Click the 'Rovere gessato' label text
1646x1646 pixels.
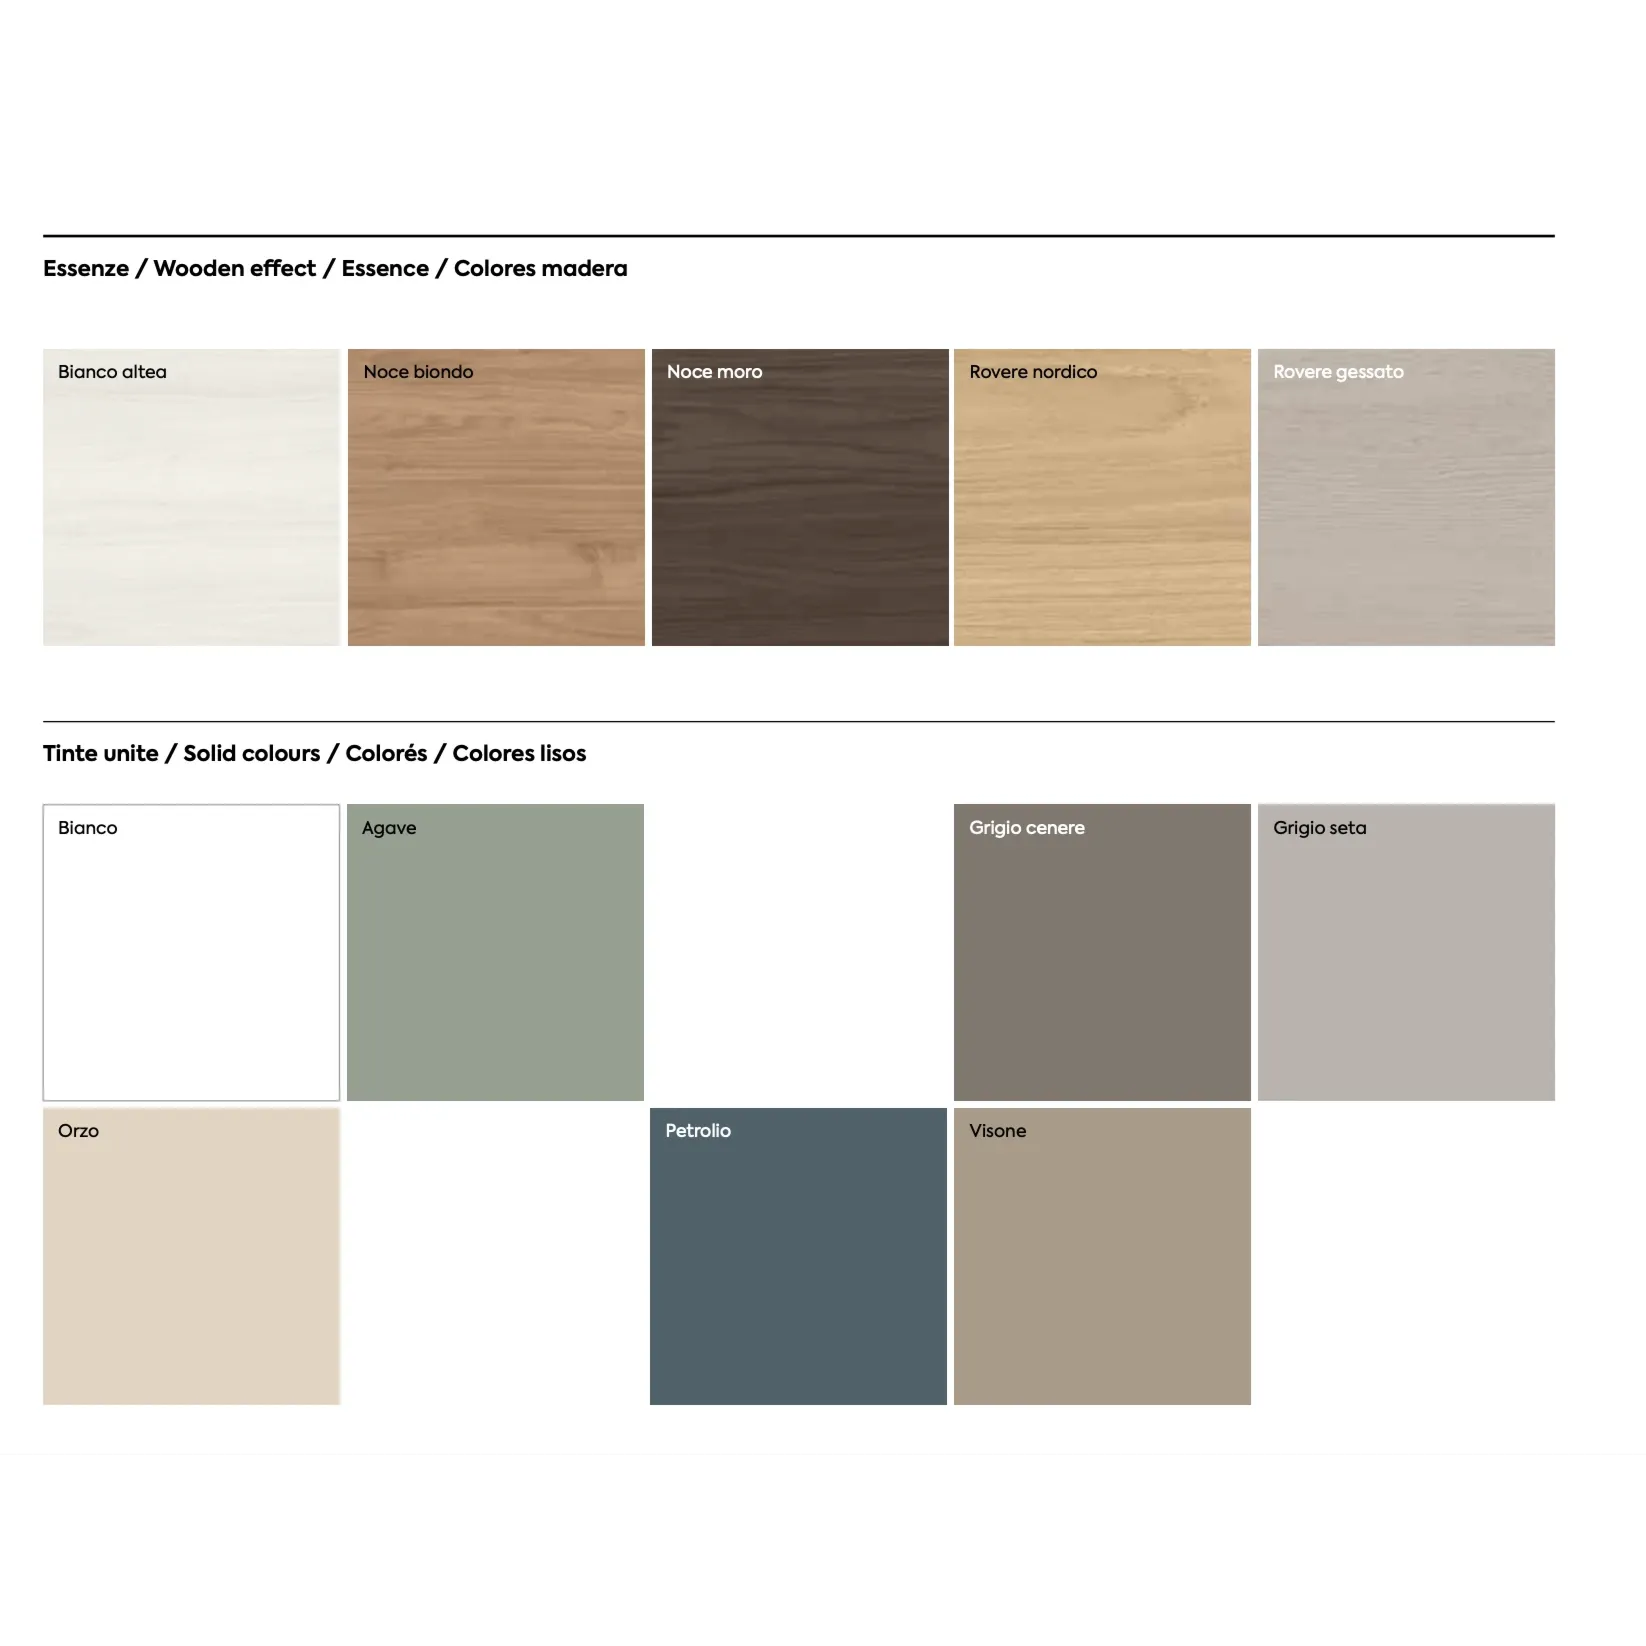tap(1338, 372)
